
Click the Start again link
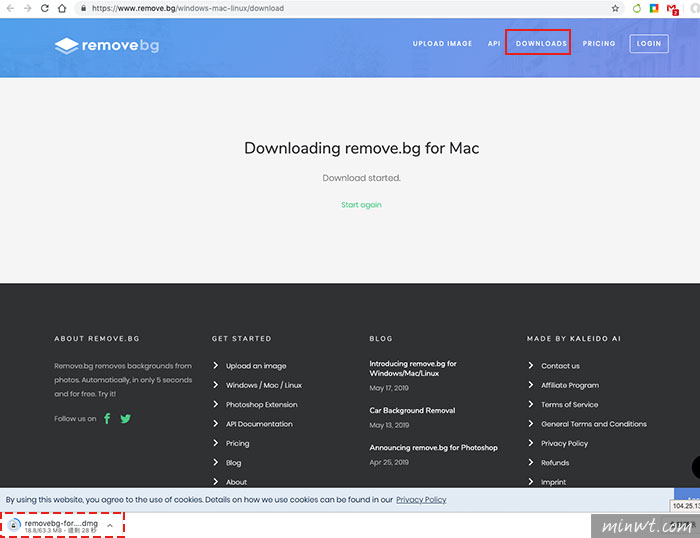pos(361,205)
